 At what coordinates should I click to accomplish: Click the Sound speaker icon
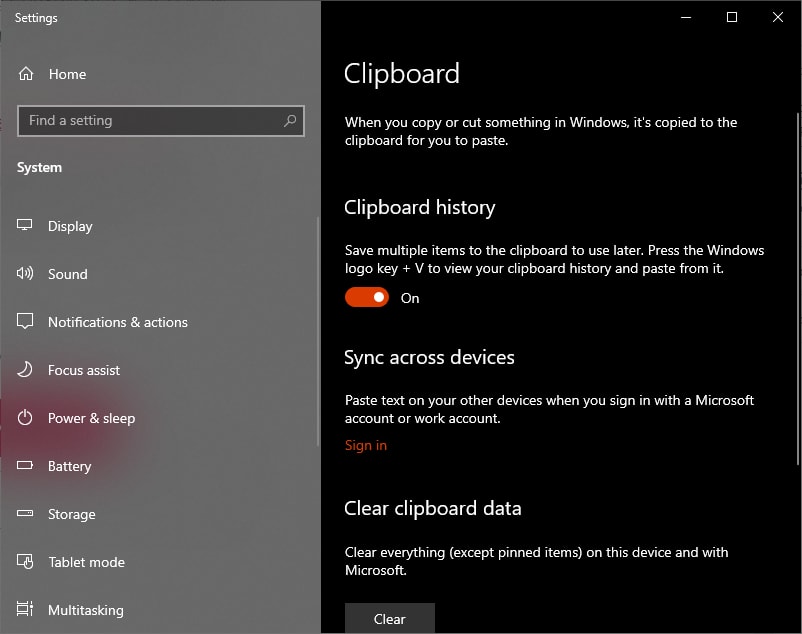[25, 274]
